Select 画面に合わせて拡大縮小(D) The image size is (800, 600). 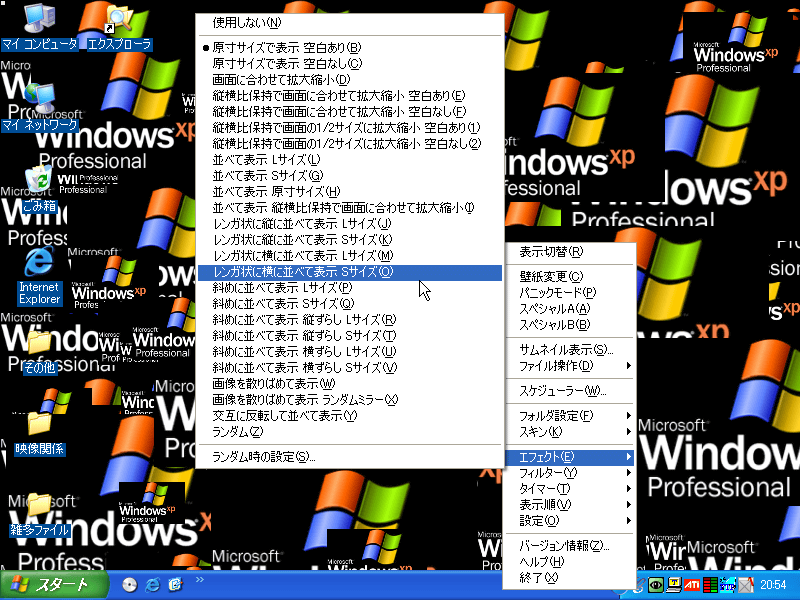tap(350, 80)
